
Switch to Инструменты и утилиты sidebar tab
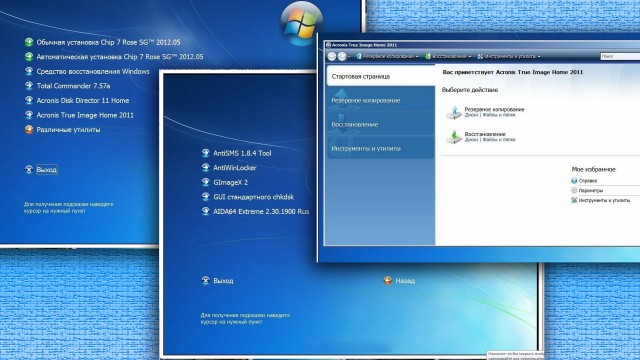[381, 149]
